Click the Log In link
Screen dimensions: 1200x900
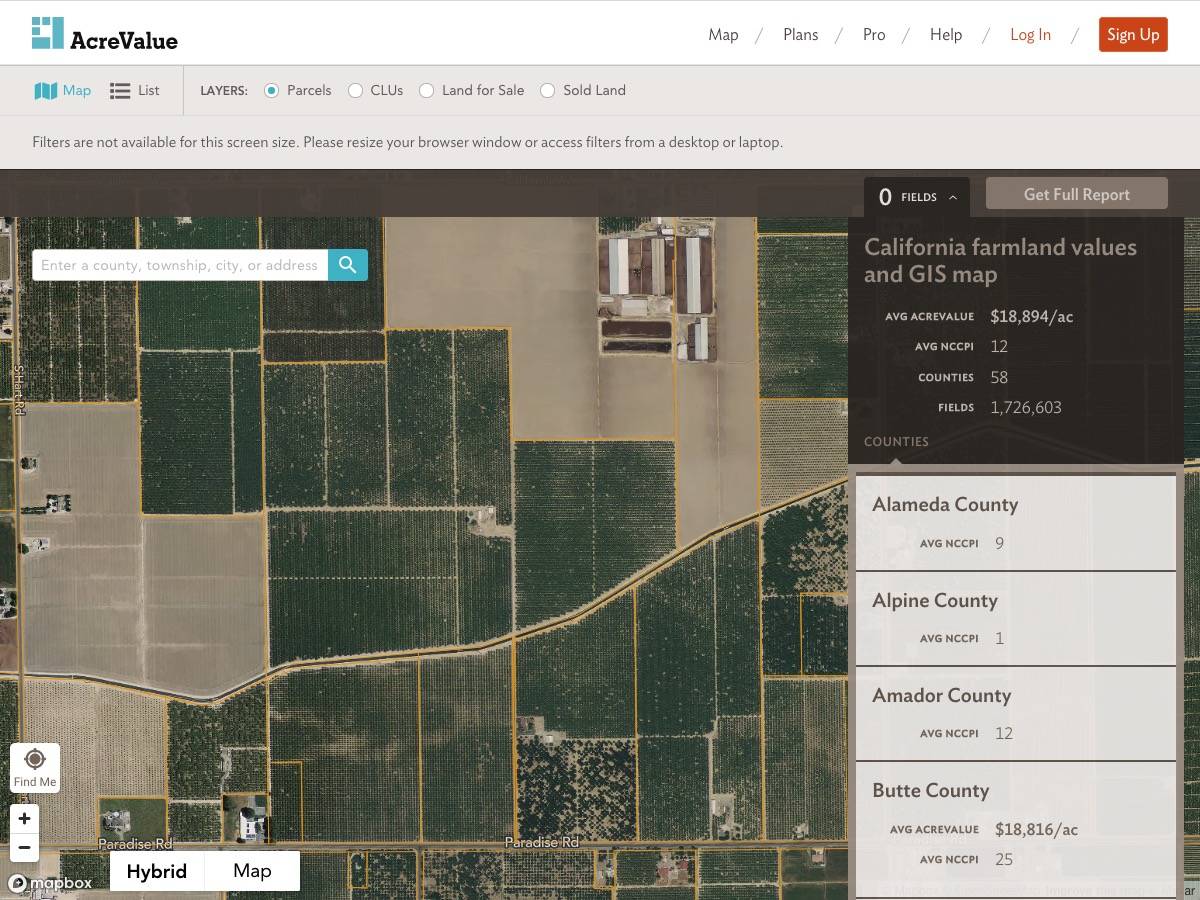pos(1030,35)
